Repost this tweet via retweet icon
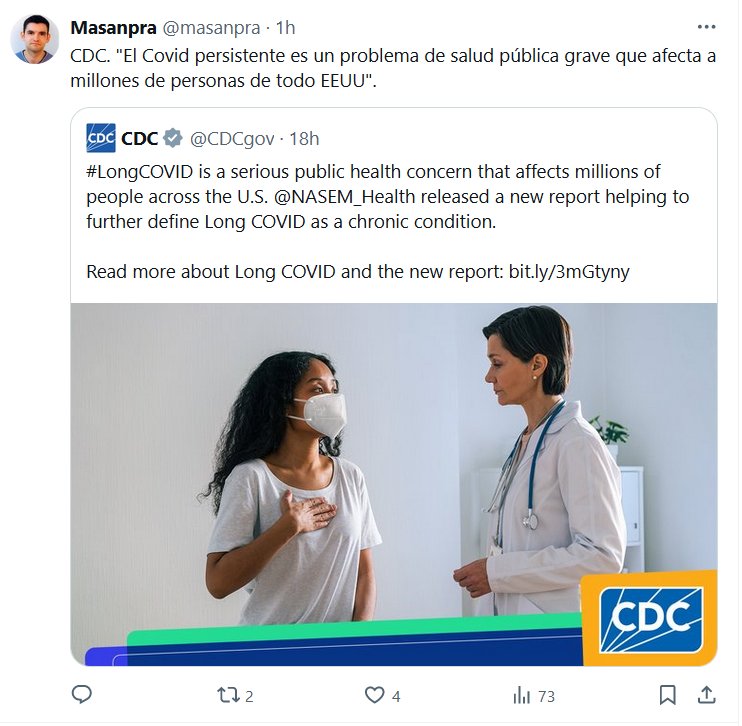742x726 pixels. coord(228,695)
